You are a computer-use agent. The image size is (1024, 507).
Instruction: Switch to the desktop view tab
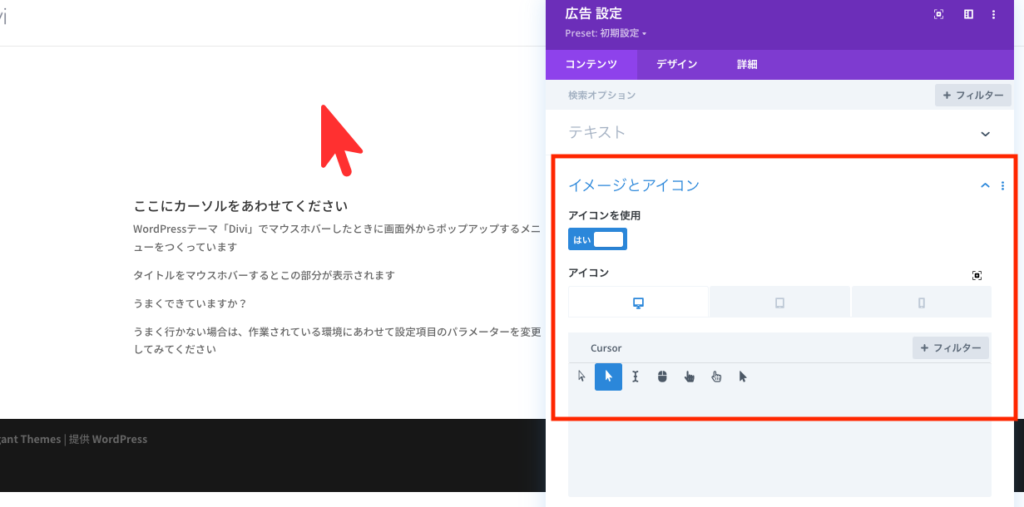pos(639,303)
